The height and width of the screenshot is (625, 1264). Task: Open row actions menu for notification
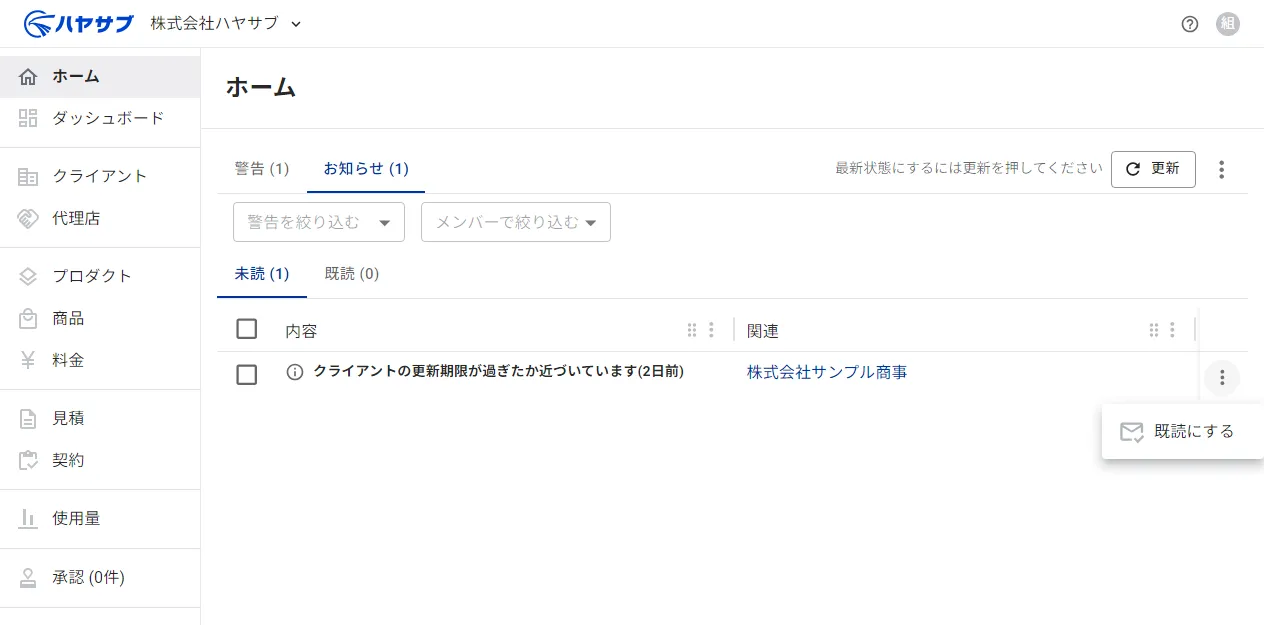[1222, 378]
